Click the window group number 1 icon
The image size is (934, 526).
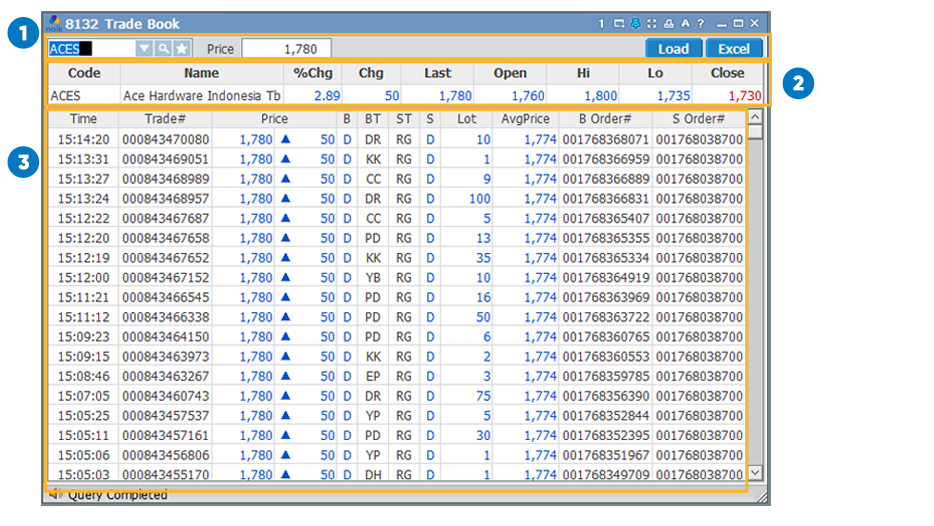[602, 23]
